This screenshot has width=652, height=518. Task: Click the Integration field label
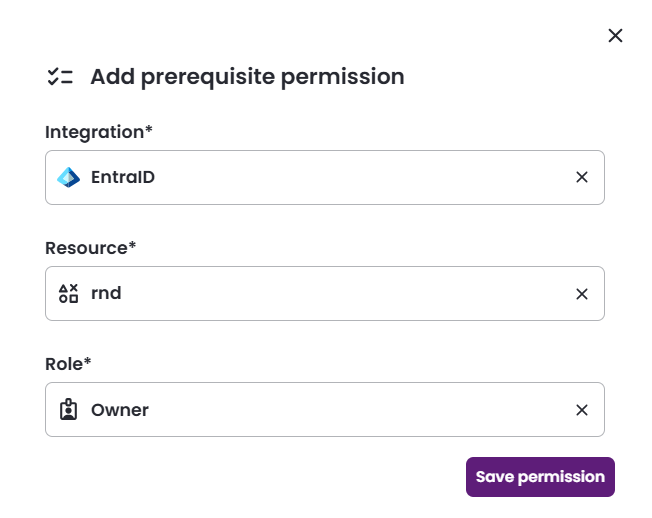(x=94, y=132)
